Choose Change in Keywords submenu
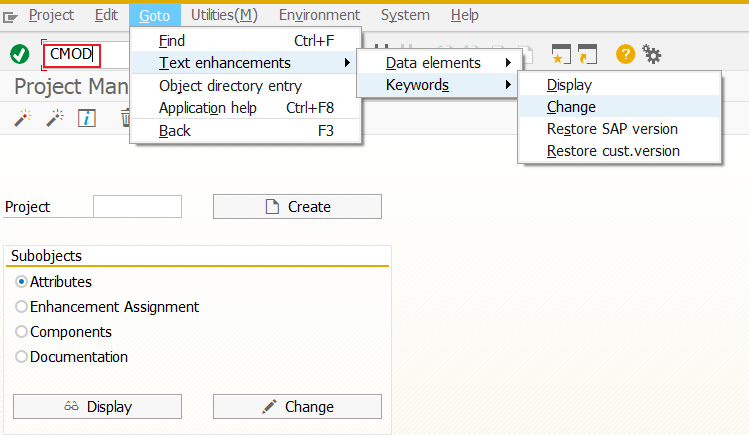 pos(620,106)
